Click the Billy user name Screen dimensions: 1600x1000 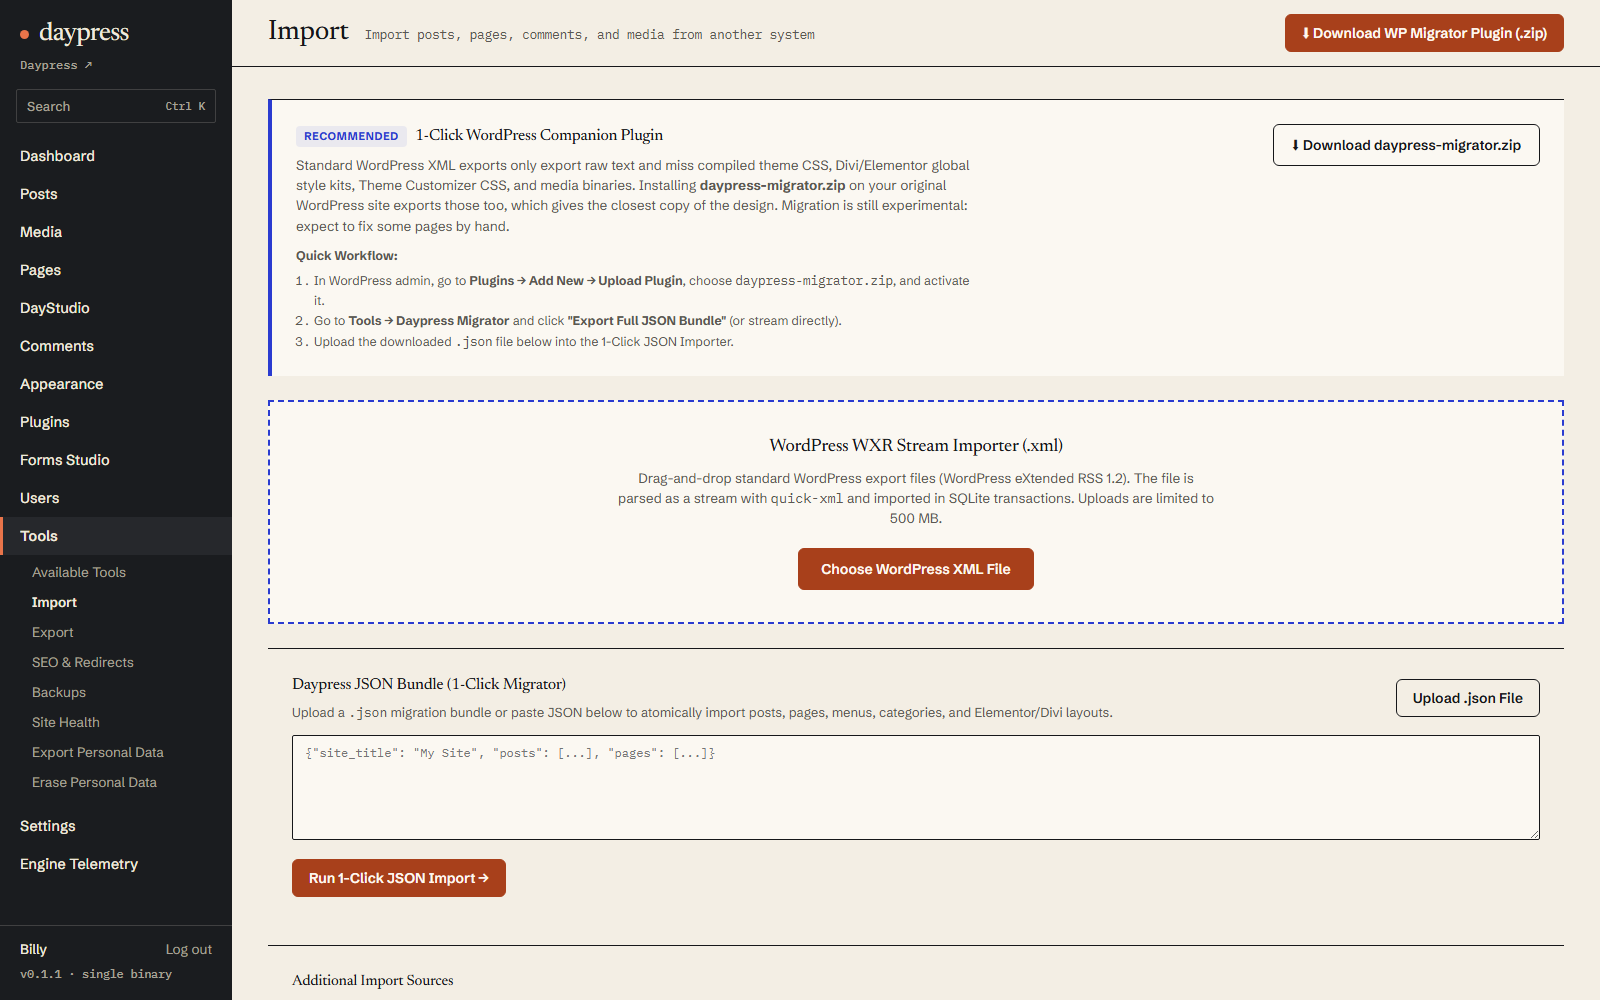[33, 949]
